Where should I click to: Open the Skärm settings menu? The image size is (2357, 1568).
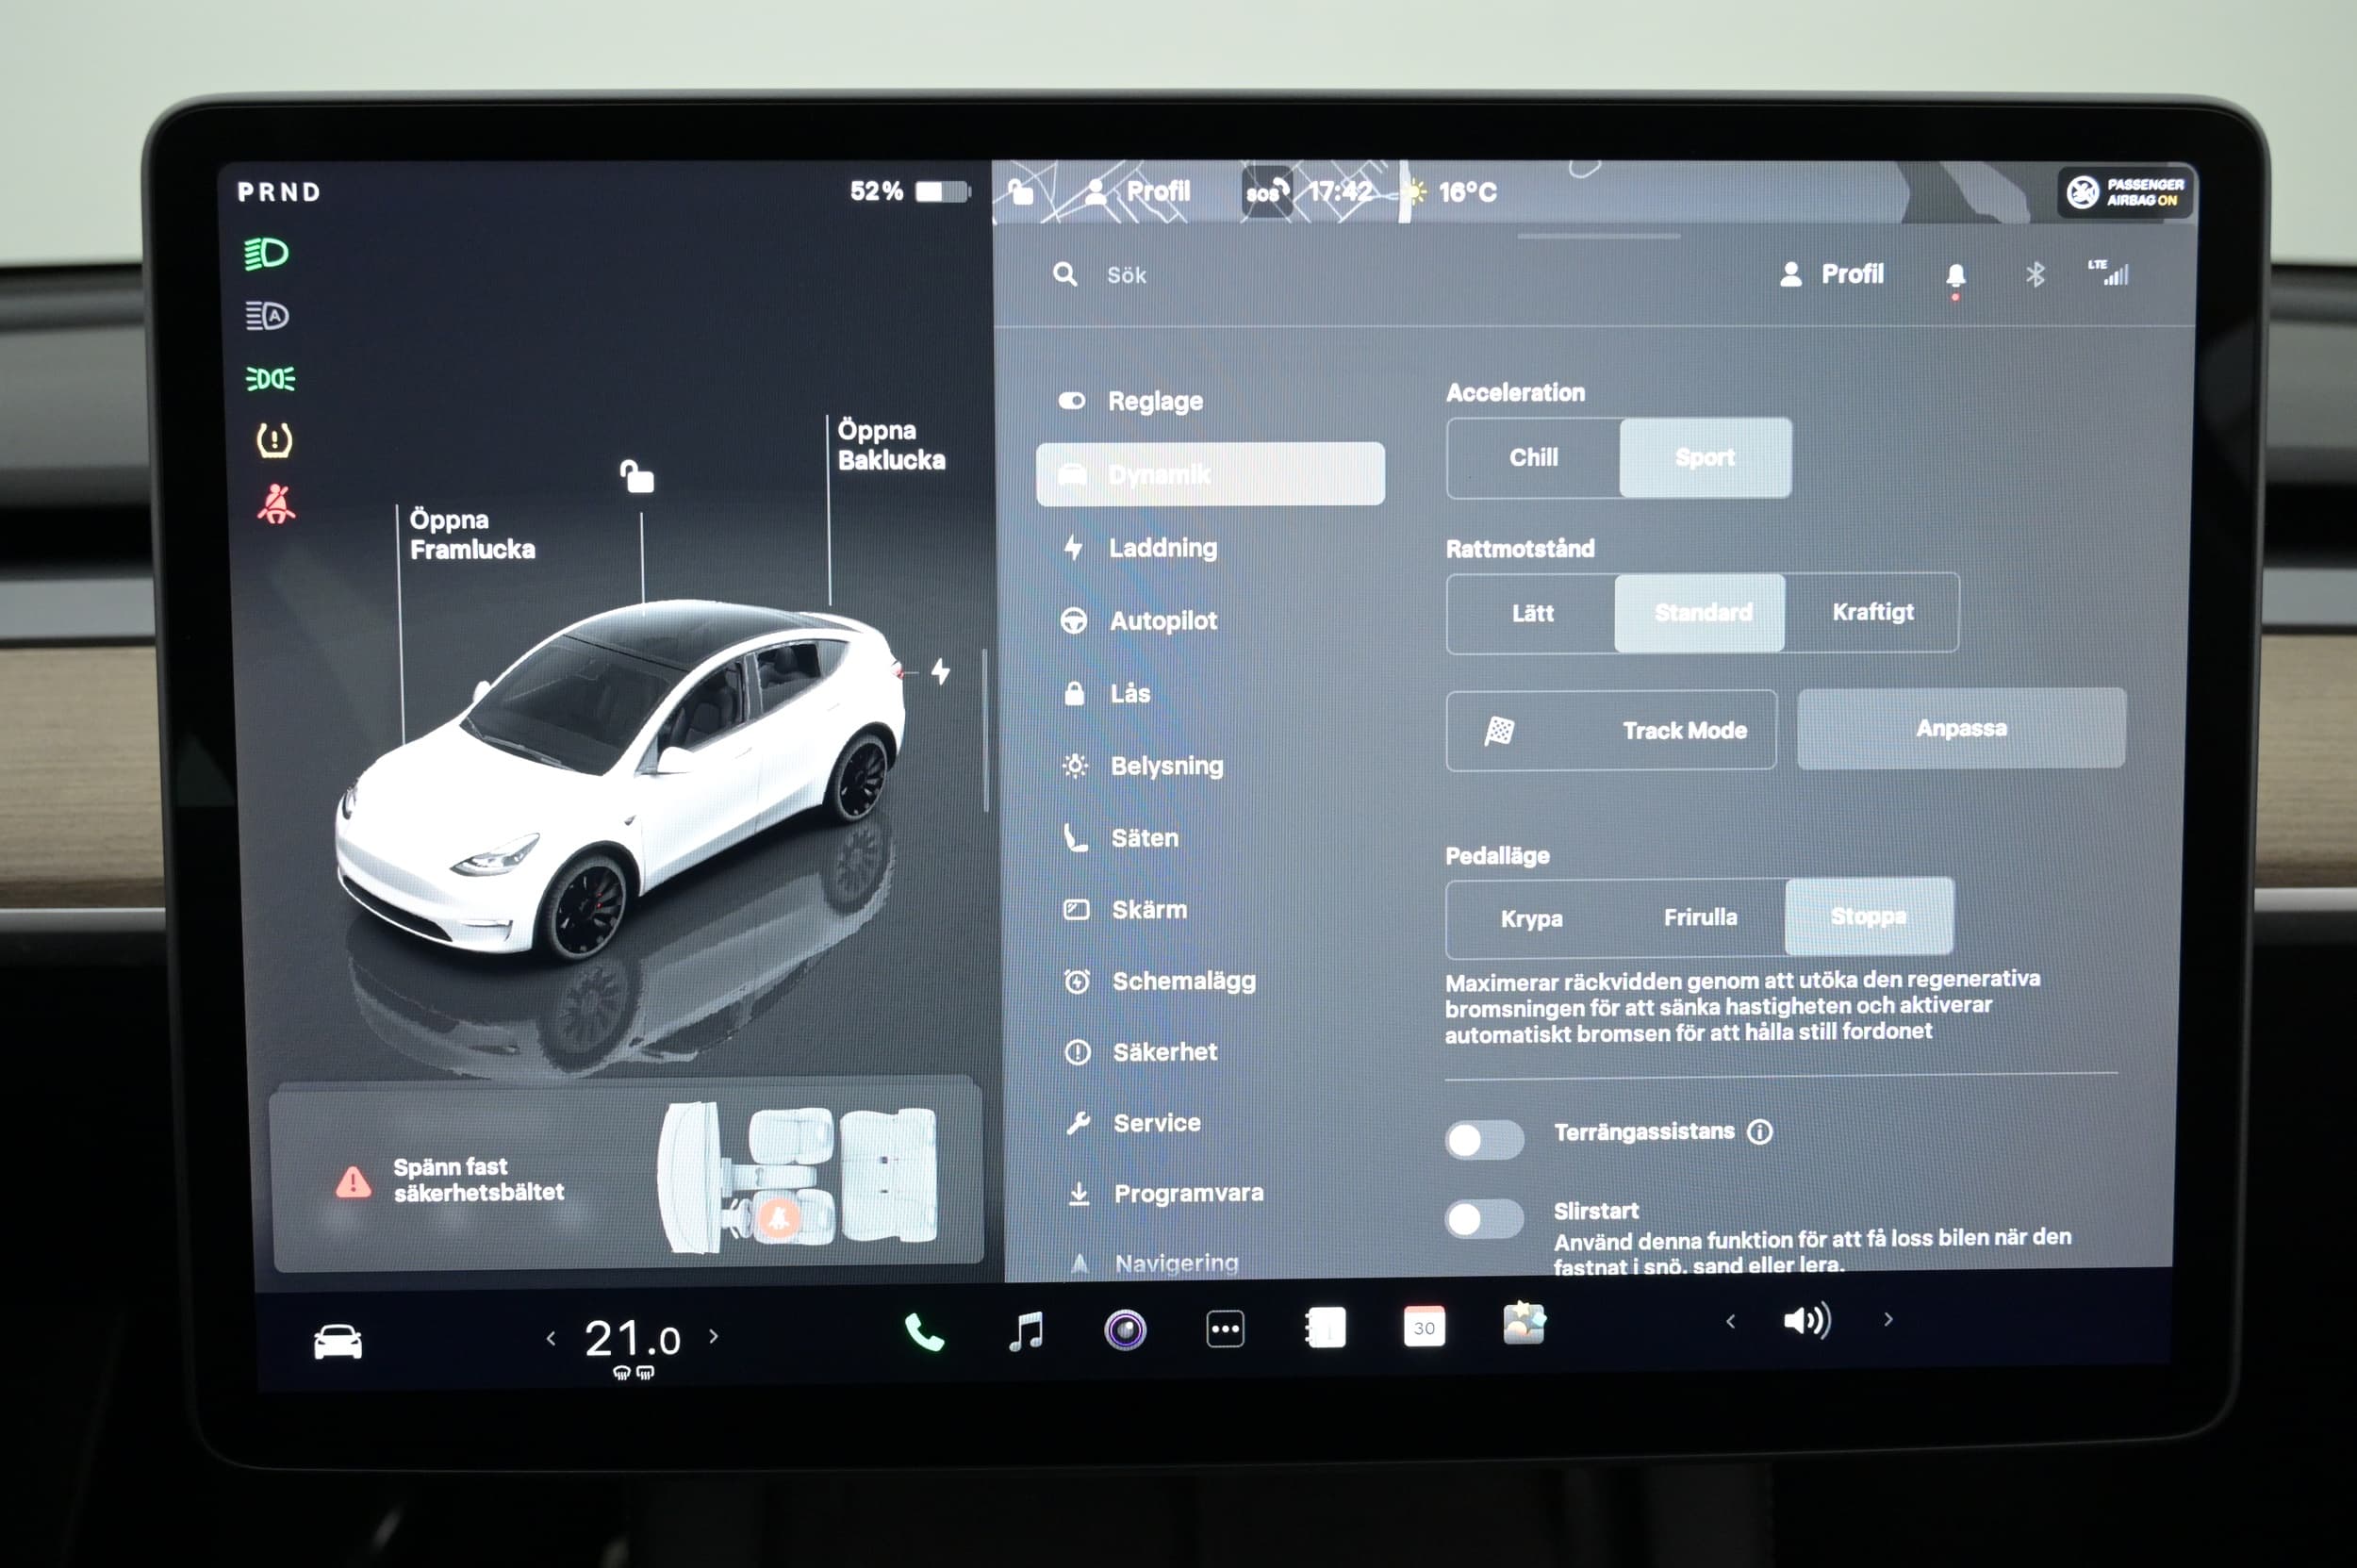1210,910
